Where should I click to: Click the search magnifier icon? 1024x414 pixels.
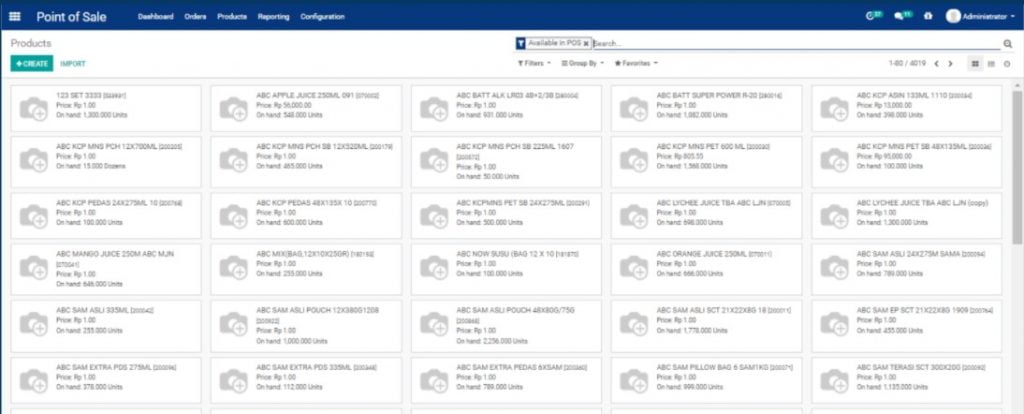1007,44
